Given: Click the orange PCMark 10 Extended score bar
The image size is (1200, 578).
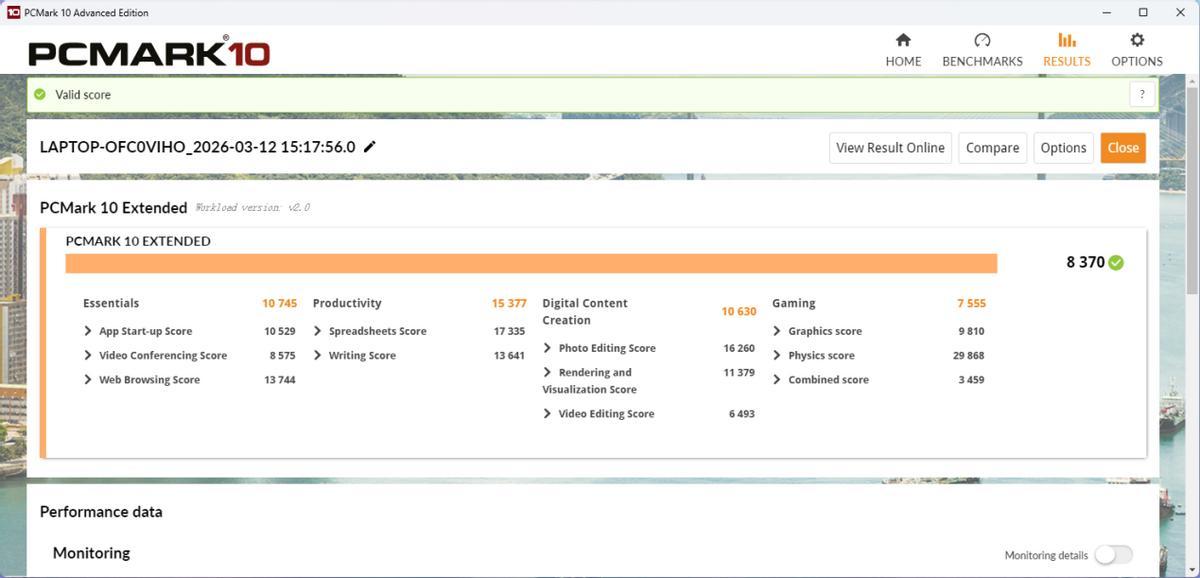Looking at the screenshot, I should tap(531, 263).
